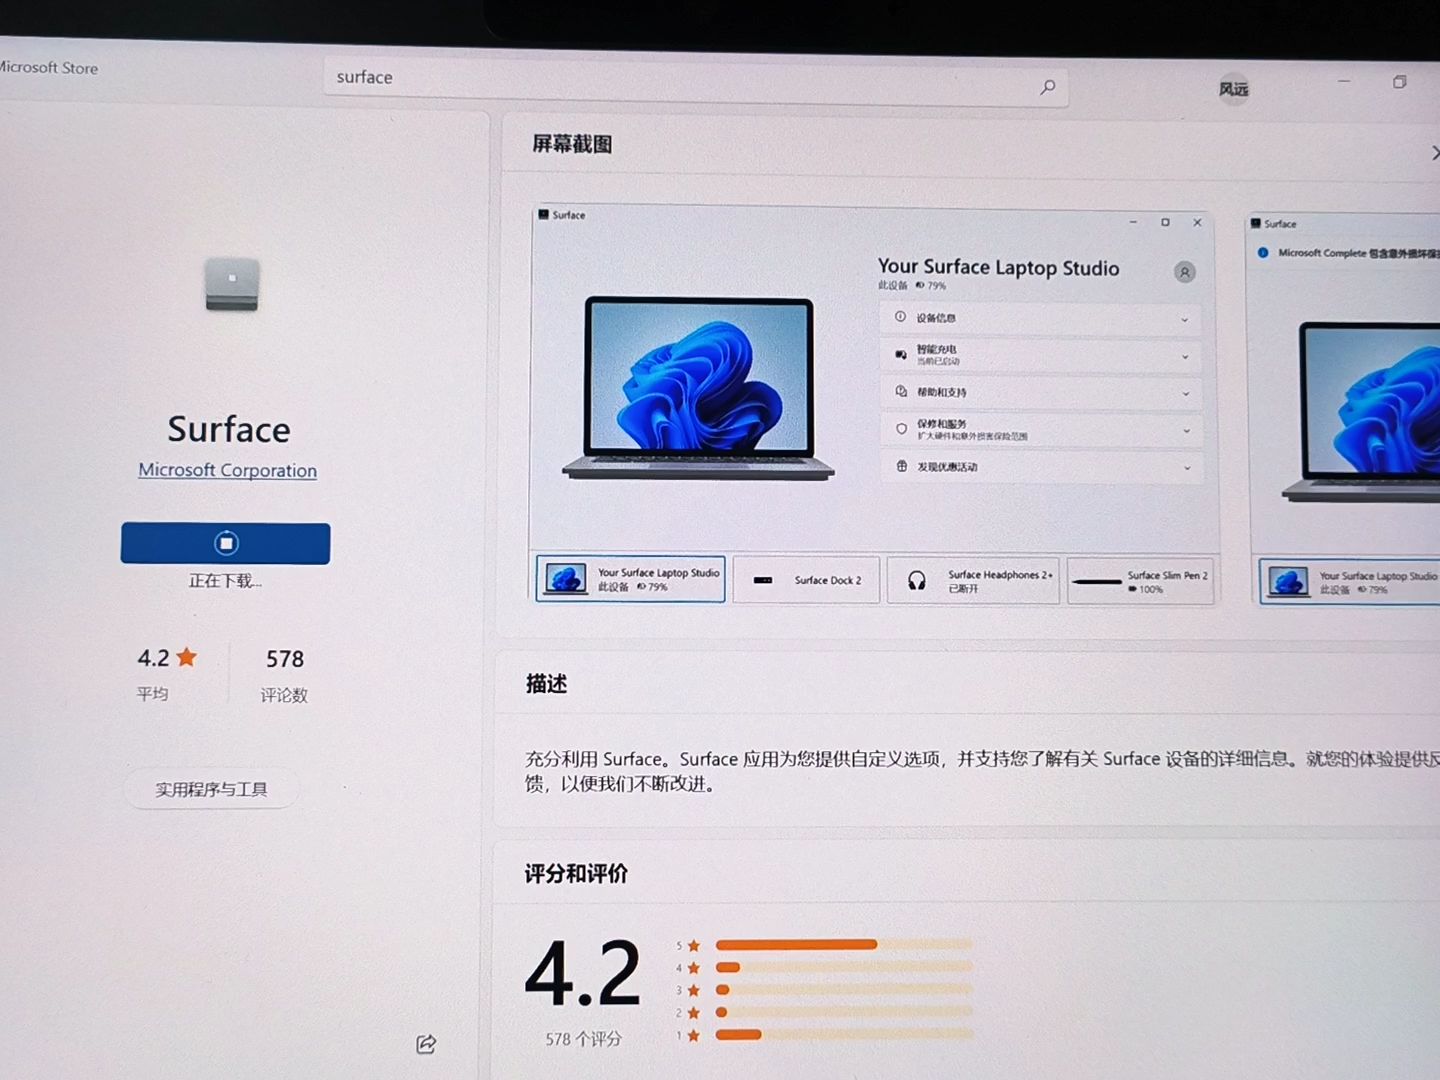Click the 评分和评价 section heading
The image size is (1440, 1080).
coord(576,874)
